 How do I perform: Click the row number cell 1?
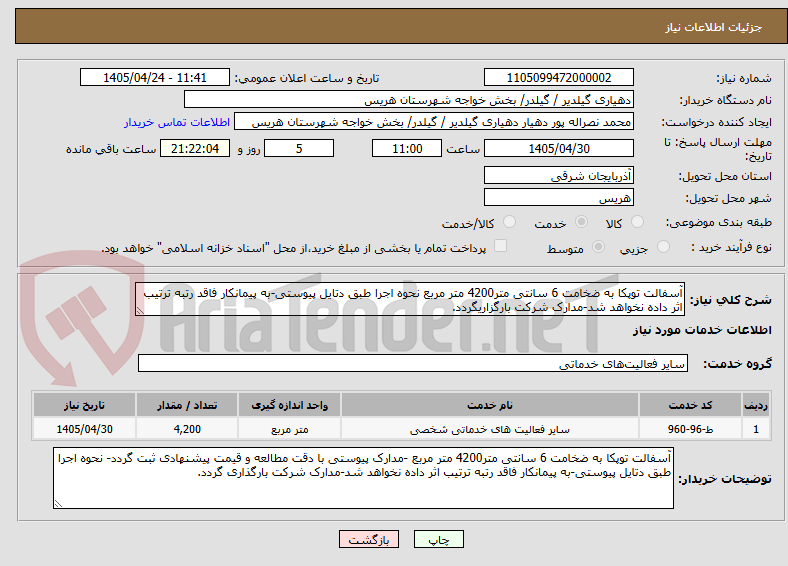click(x=756, y=429)
